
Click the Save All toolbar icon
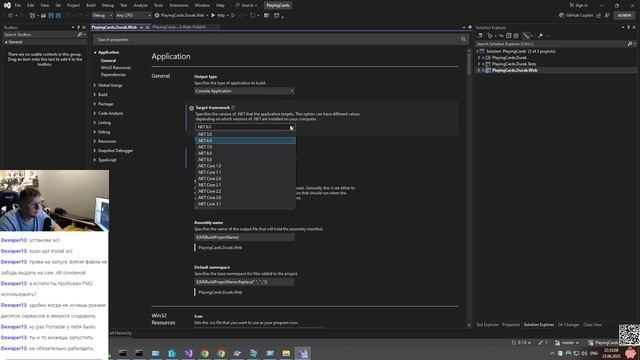(58, 16)
